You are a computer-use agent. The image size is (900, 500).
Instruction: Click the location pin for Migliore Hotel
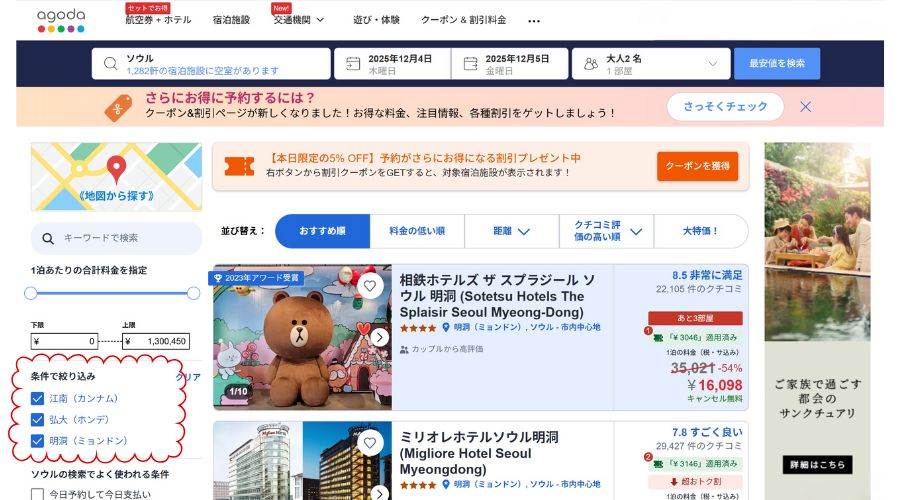(x=445, y=485)
